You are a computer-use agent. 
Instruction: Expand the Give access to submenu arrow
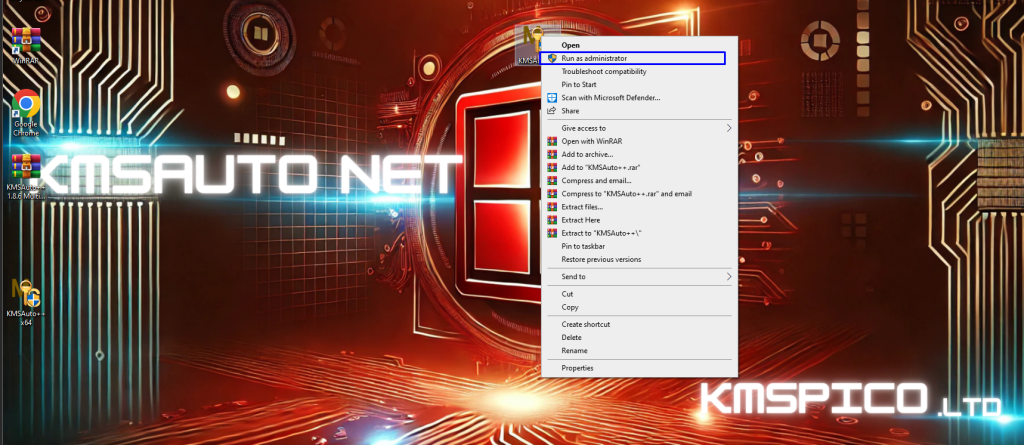tap(728, 128)
